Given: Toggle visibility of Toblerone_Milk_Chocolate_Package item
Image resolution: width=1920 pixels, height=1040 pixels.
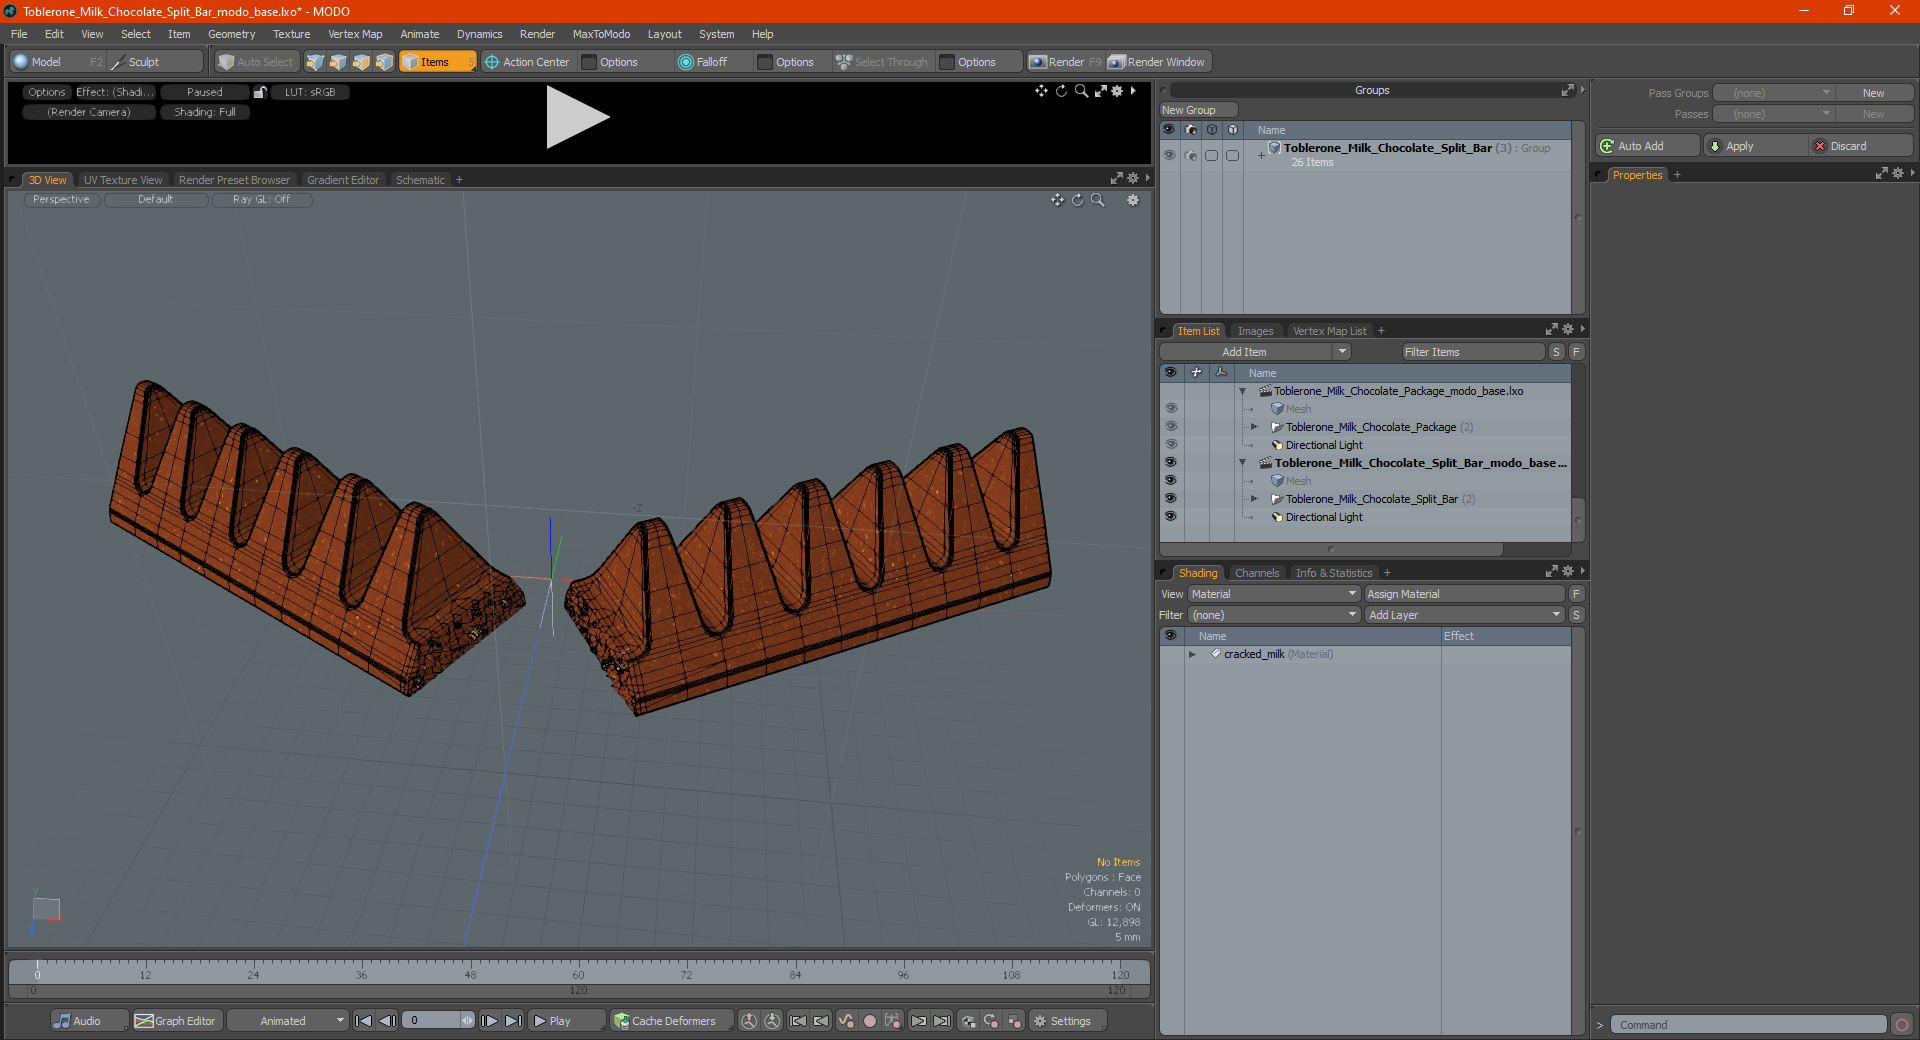Looking at the screenshot, I should (x=1170, y=427).
